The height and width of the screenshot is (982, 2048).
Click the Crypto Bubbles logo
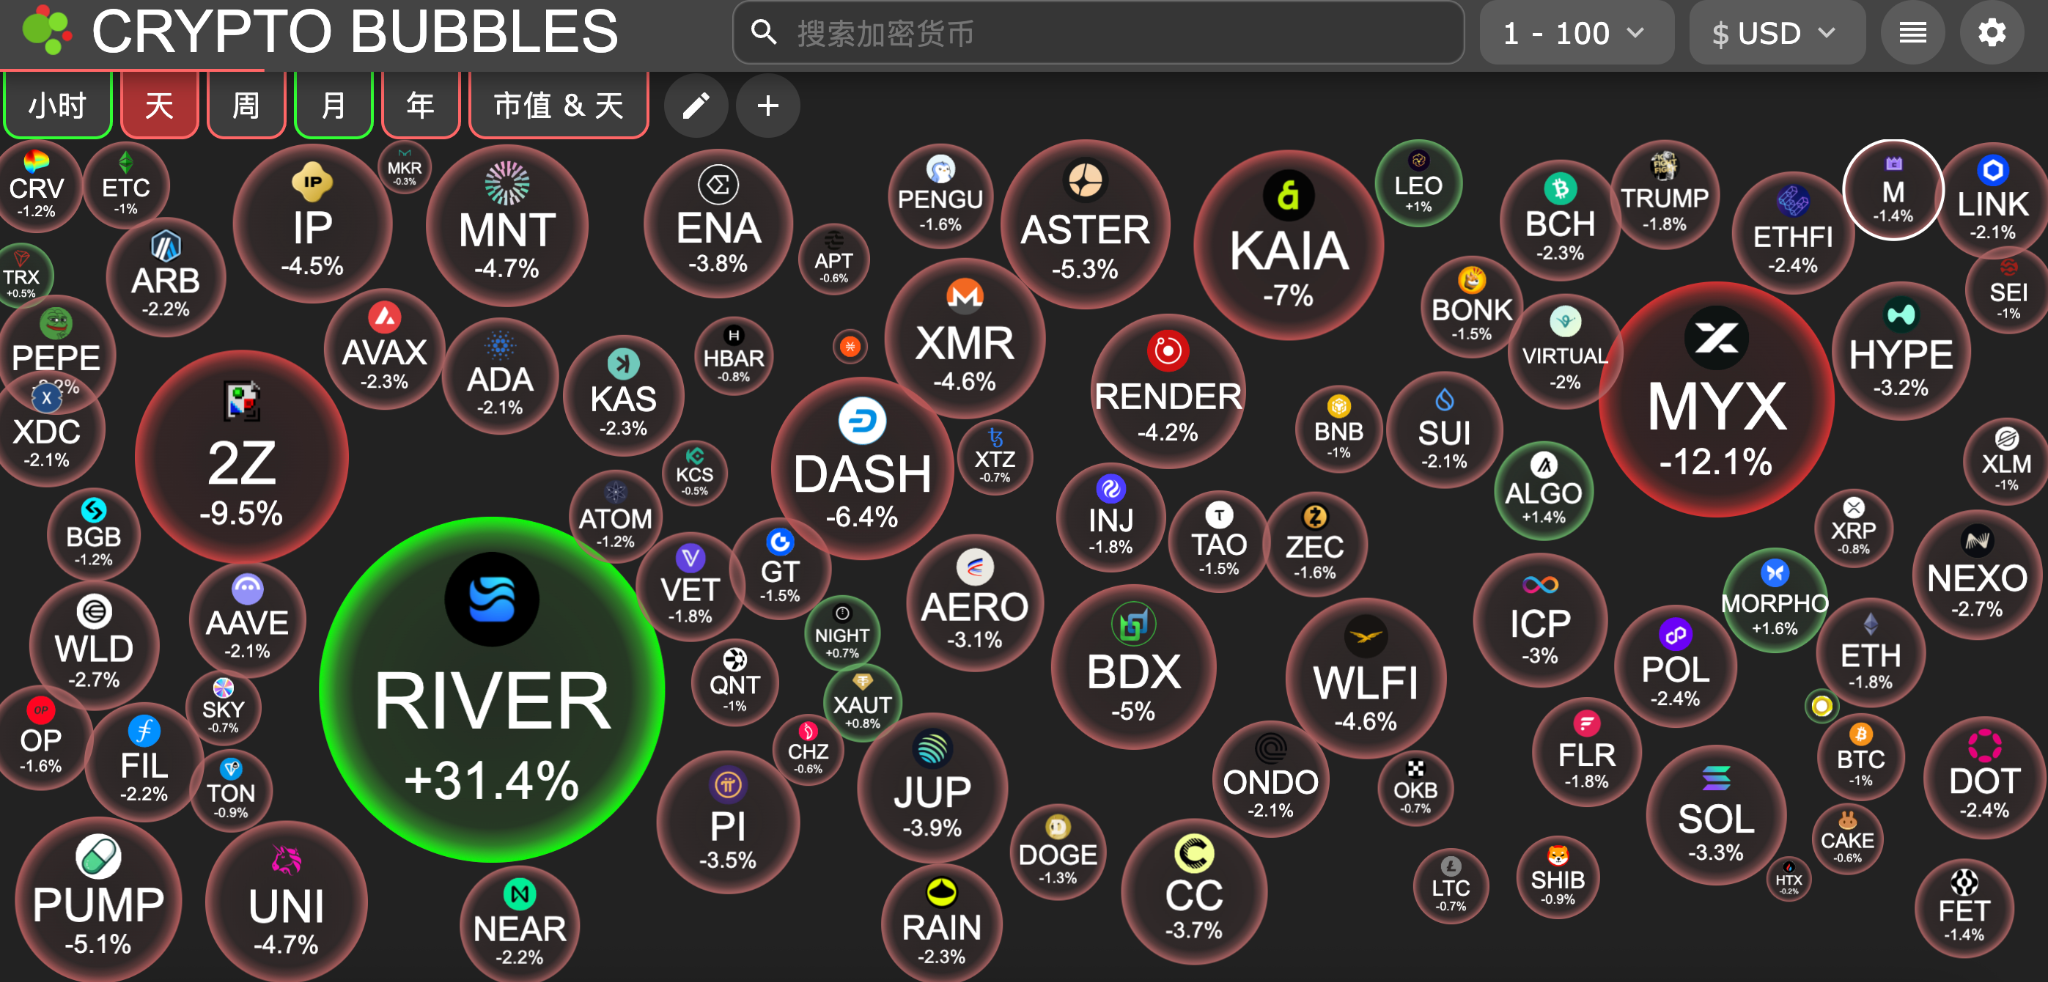[x=47, y=30]
